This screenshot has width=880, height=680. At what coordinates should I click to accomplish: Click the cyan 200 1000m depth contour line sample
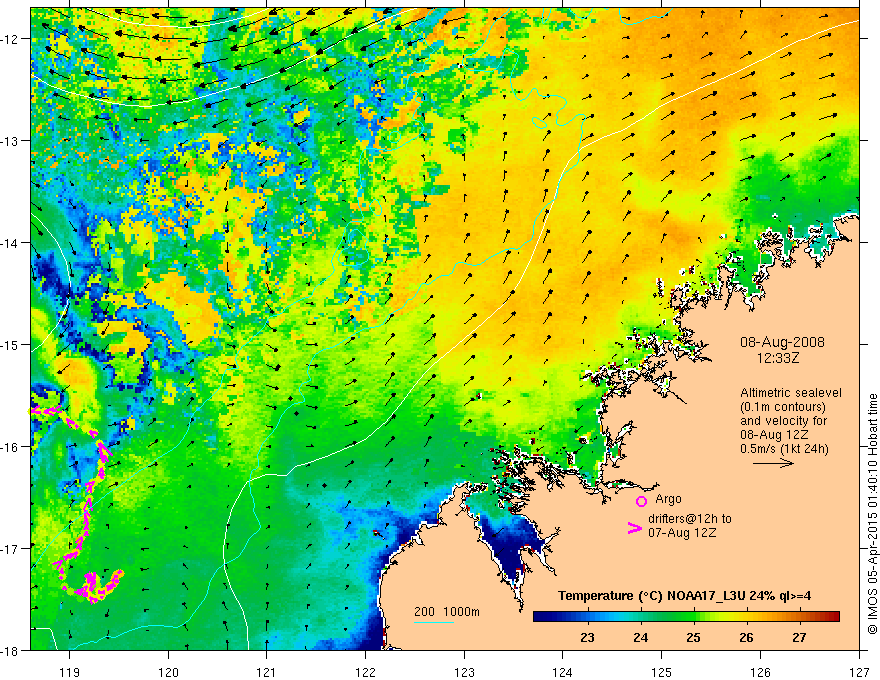point(434,622)
